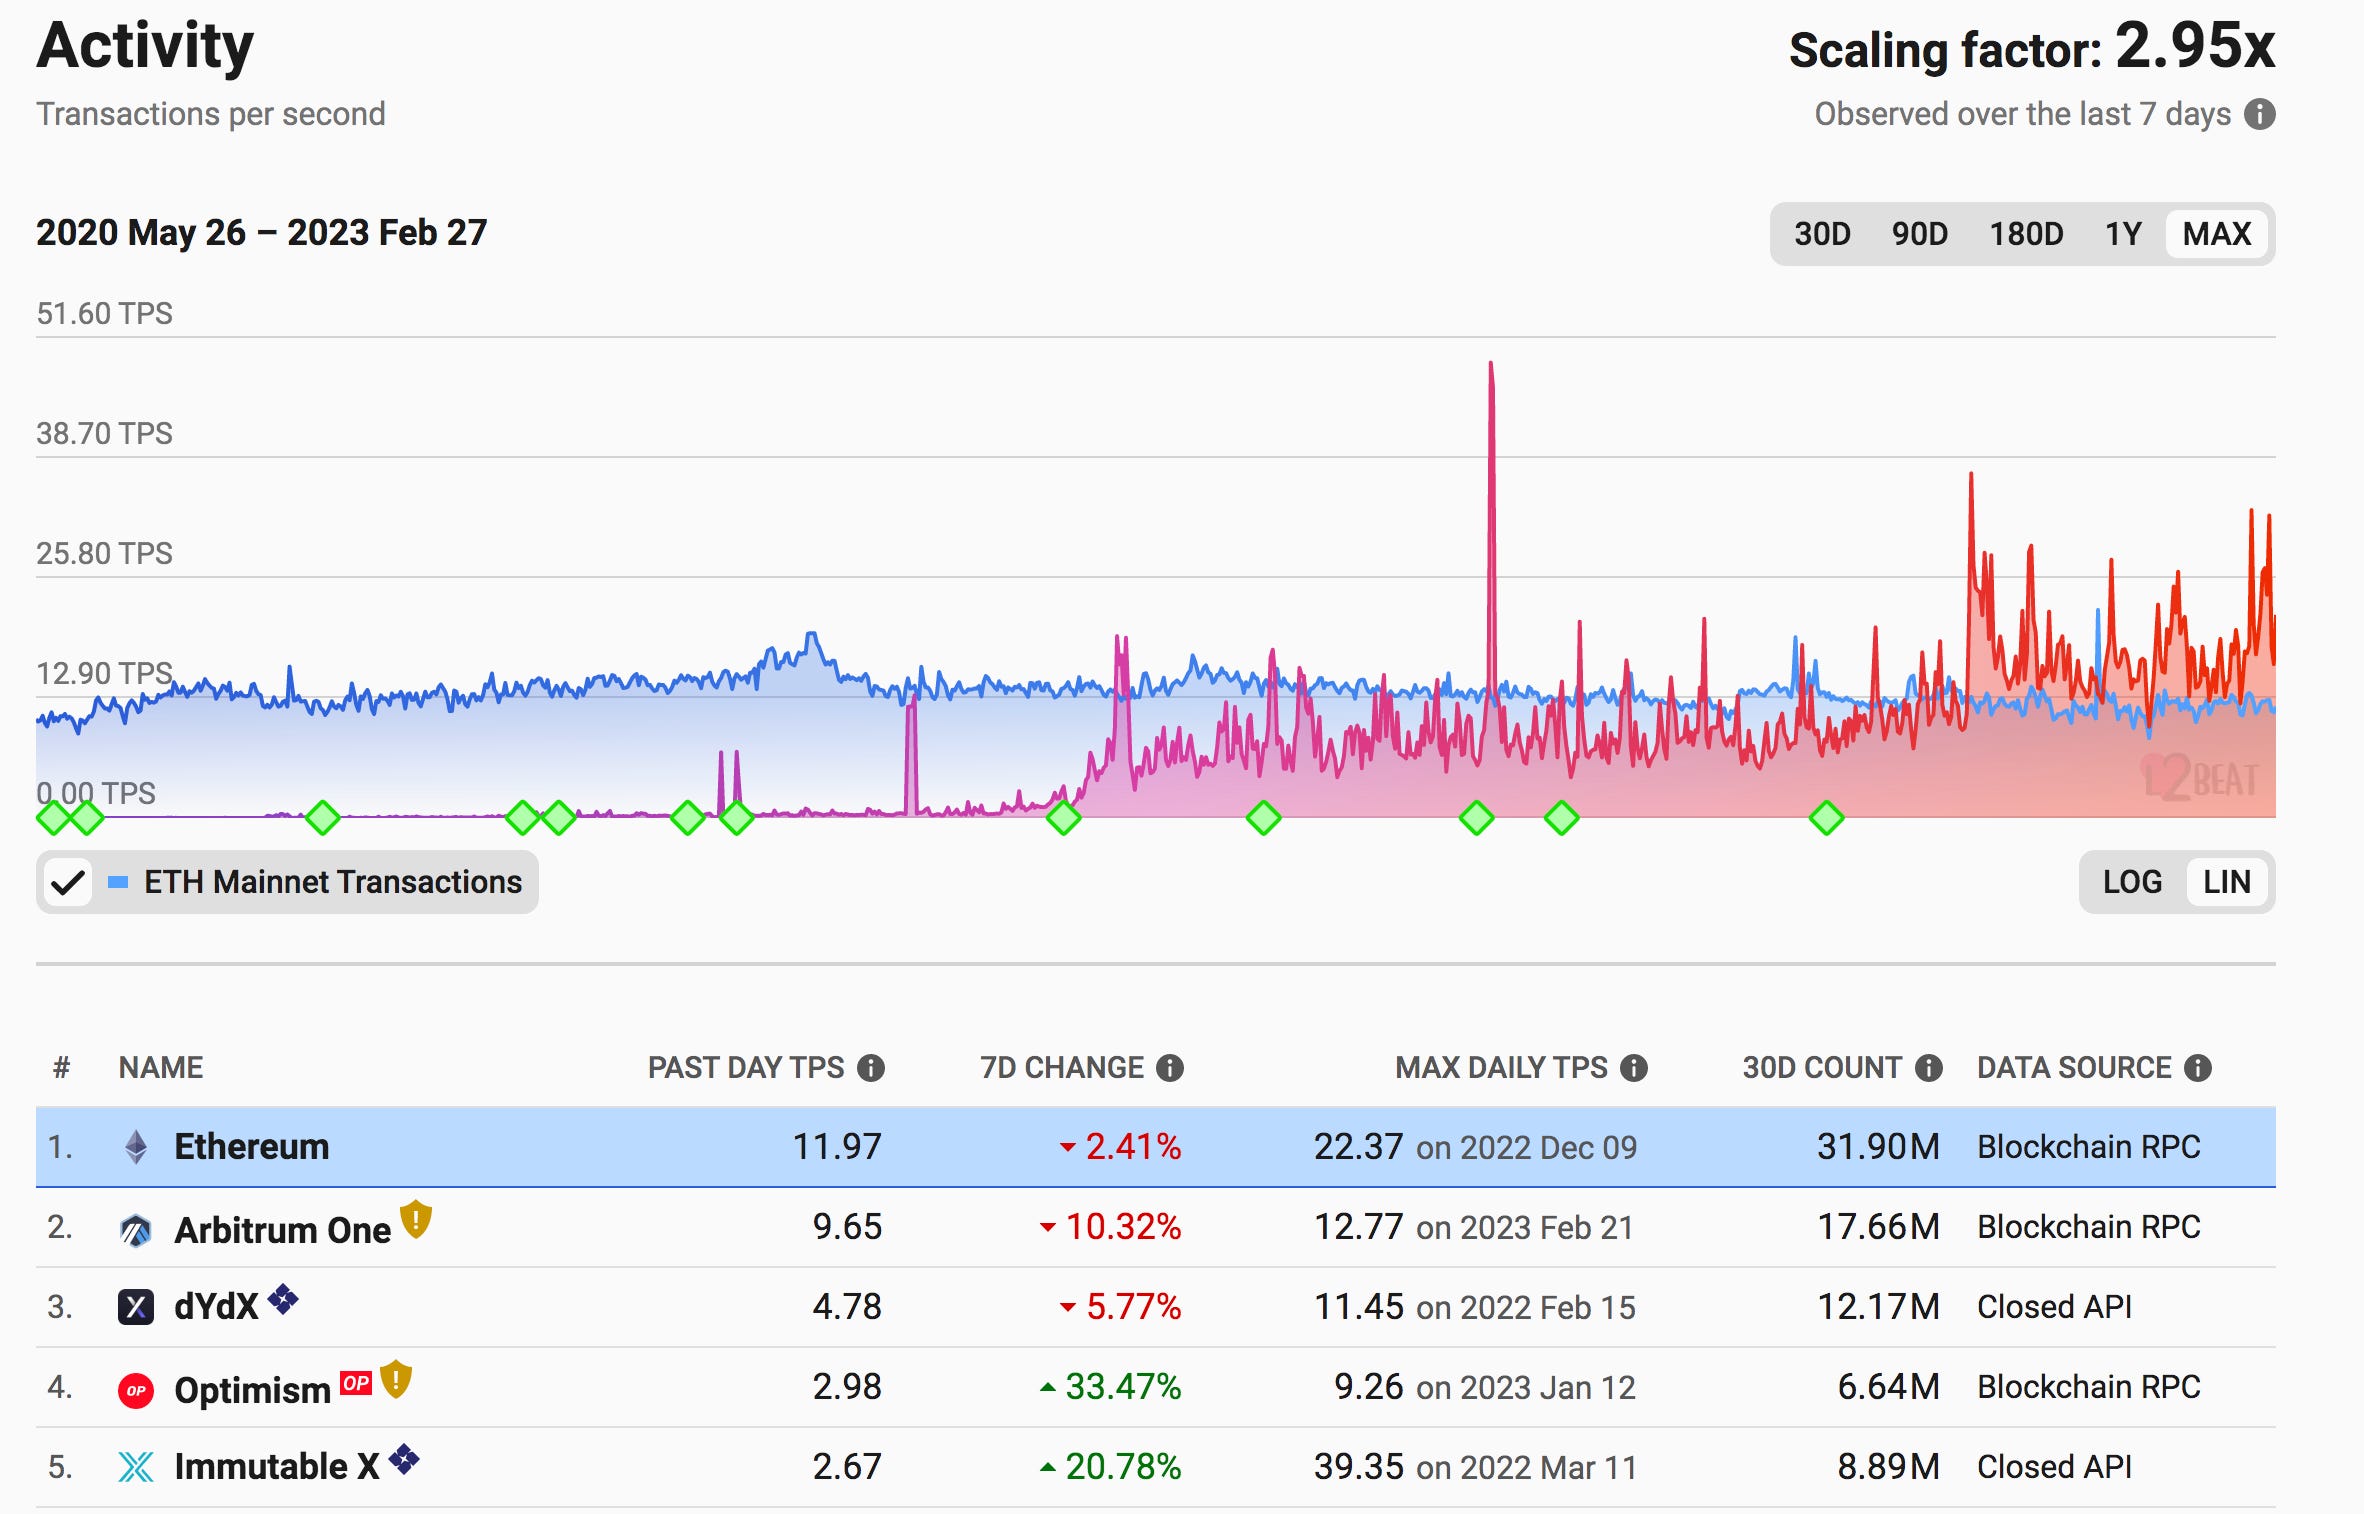Click the Optimism red logo icon

(x=136, y=1390)
